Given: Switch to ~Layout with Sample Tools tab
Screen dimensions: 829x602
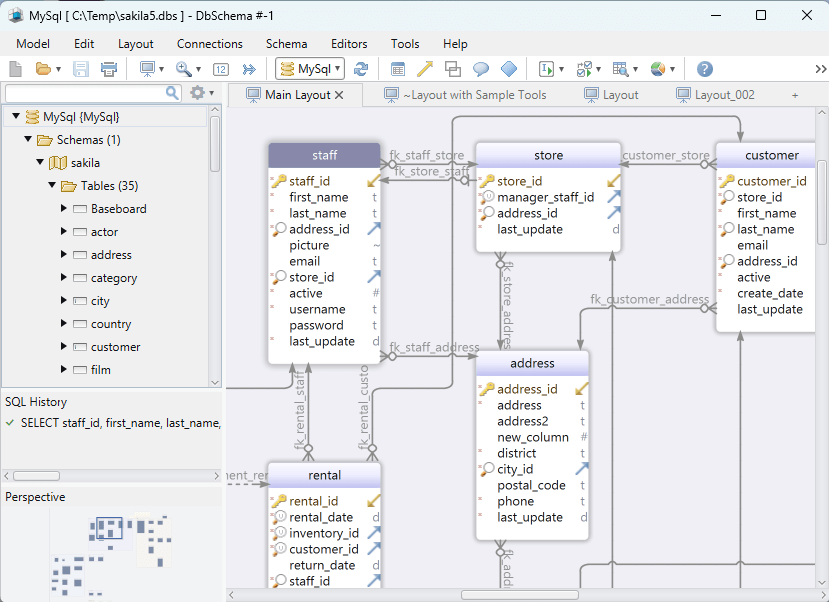Looking at the screenshot, I should (x=466, y=95).
